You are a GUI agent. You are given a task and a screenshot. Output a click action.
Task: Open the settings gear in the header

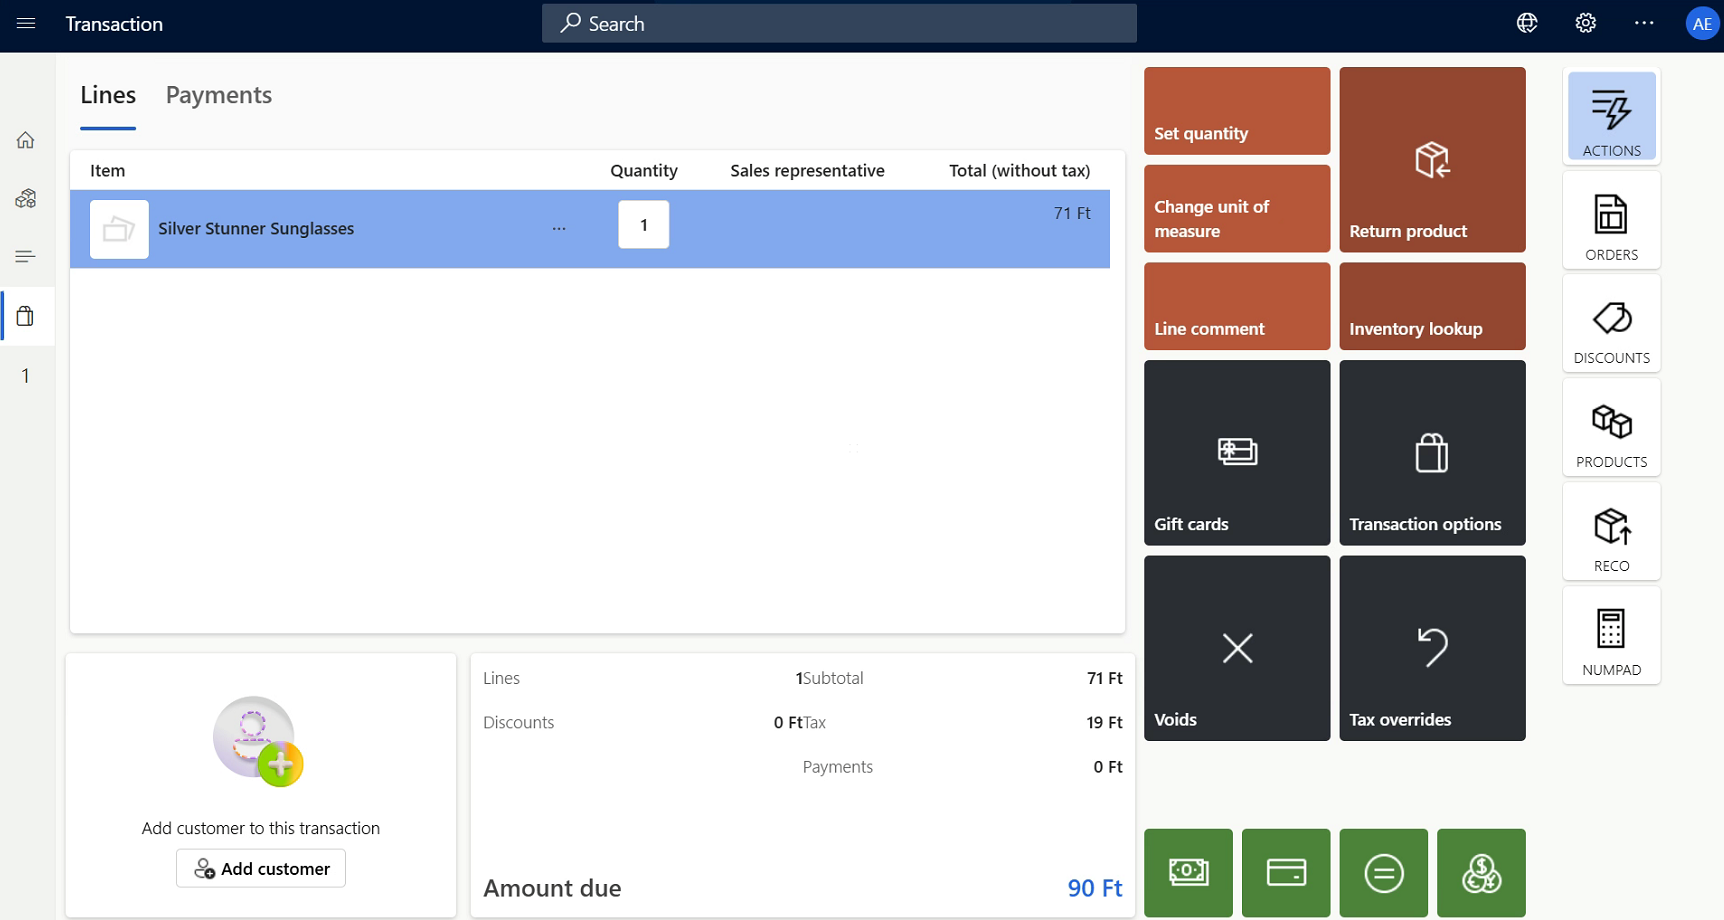coord(1586,23)
